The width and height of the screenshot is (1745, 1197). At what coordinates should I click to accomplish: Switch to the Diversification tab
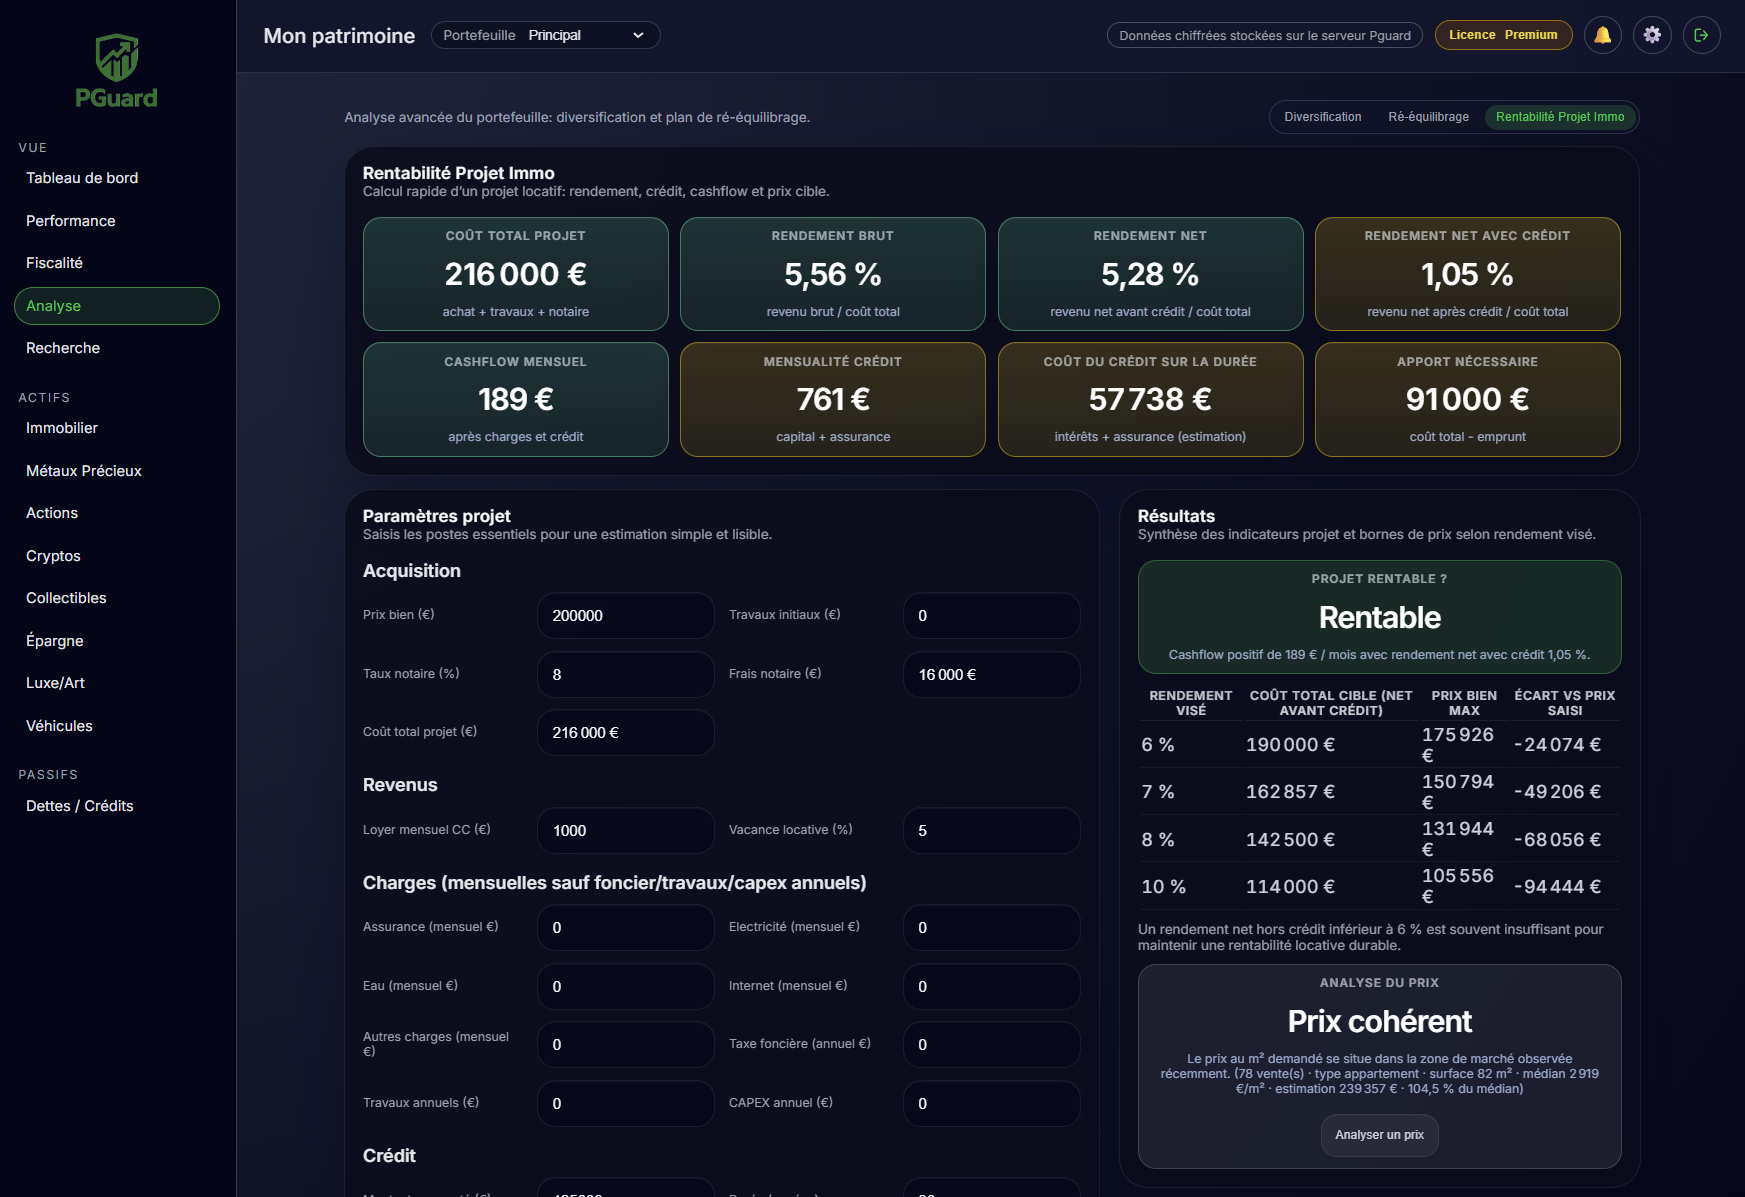point(1322,117)
